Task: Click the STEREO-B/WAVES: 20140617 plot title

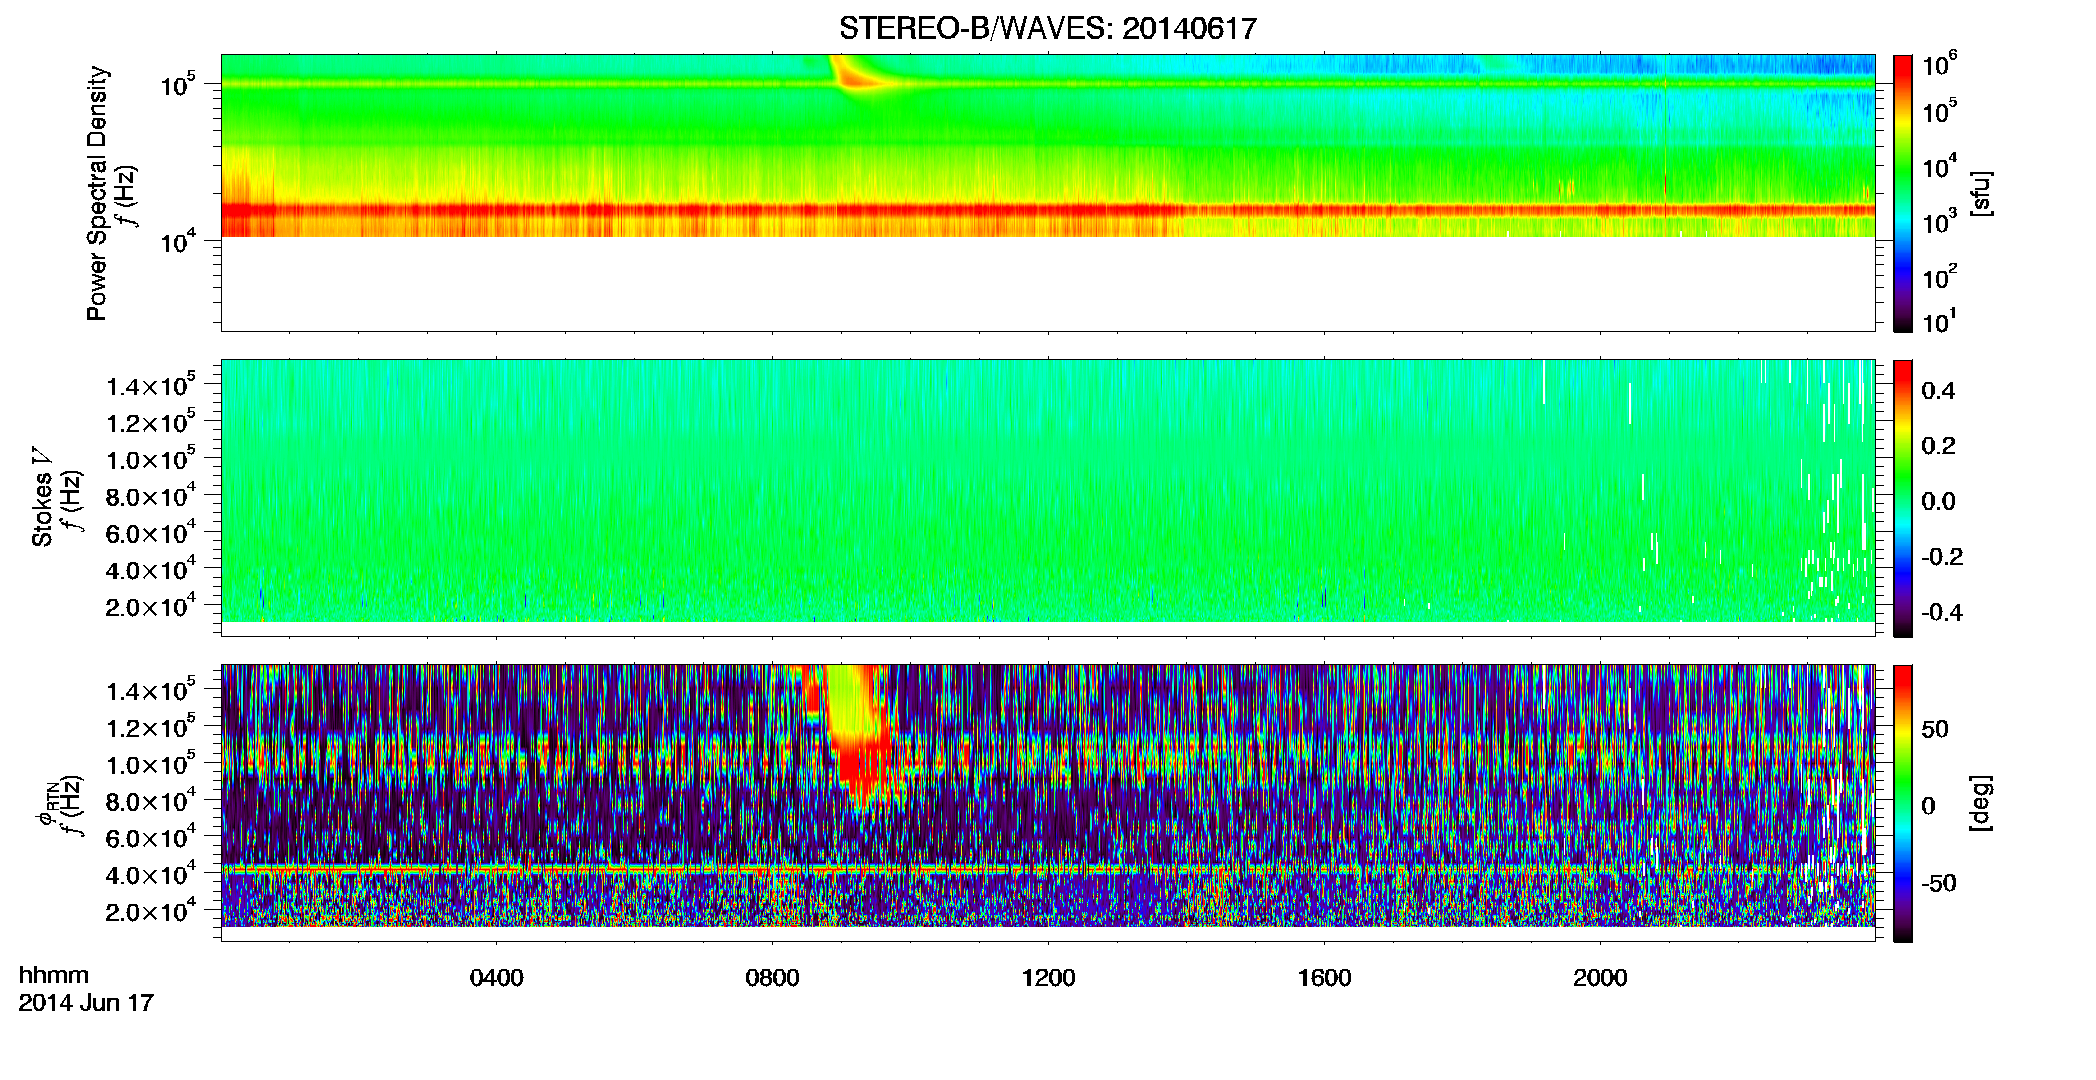Action: [1047, 28]
